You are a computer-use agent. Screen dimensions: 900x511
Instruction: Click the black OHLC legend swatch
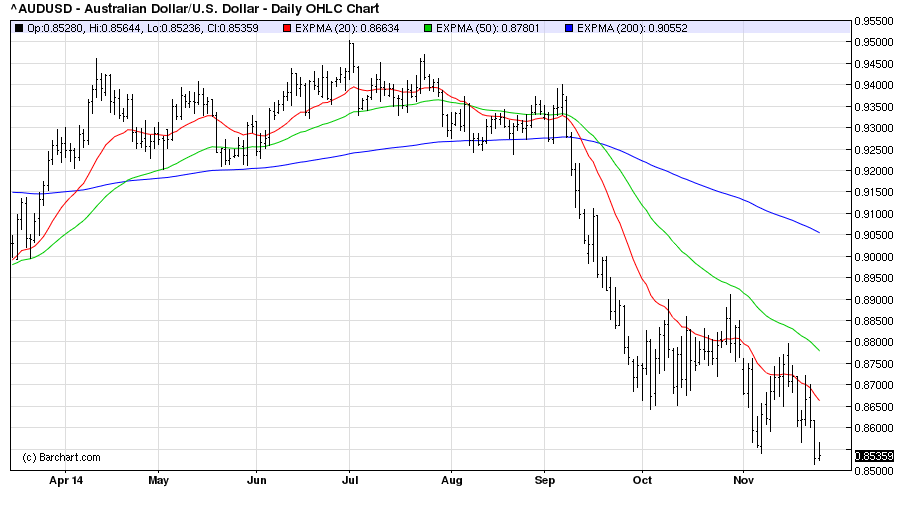pos(21,27)
